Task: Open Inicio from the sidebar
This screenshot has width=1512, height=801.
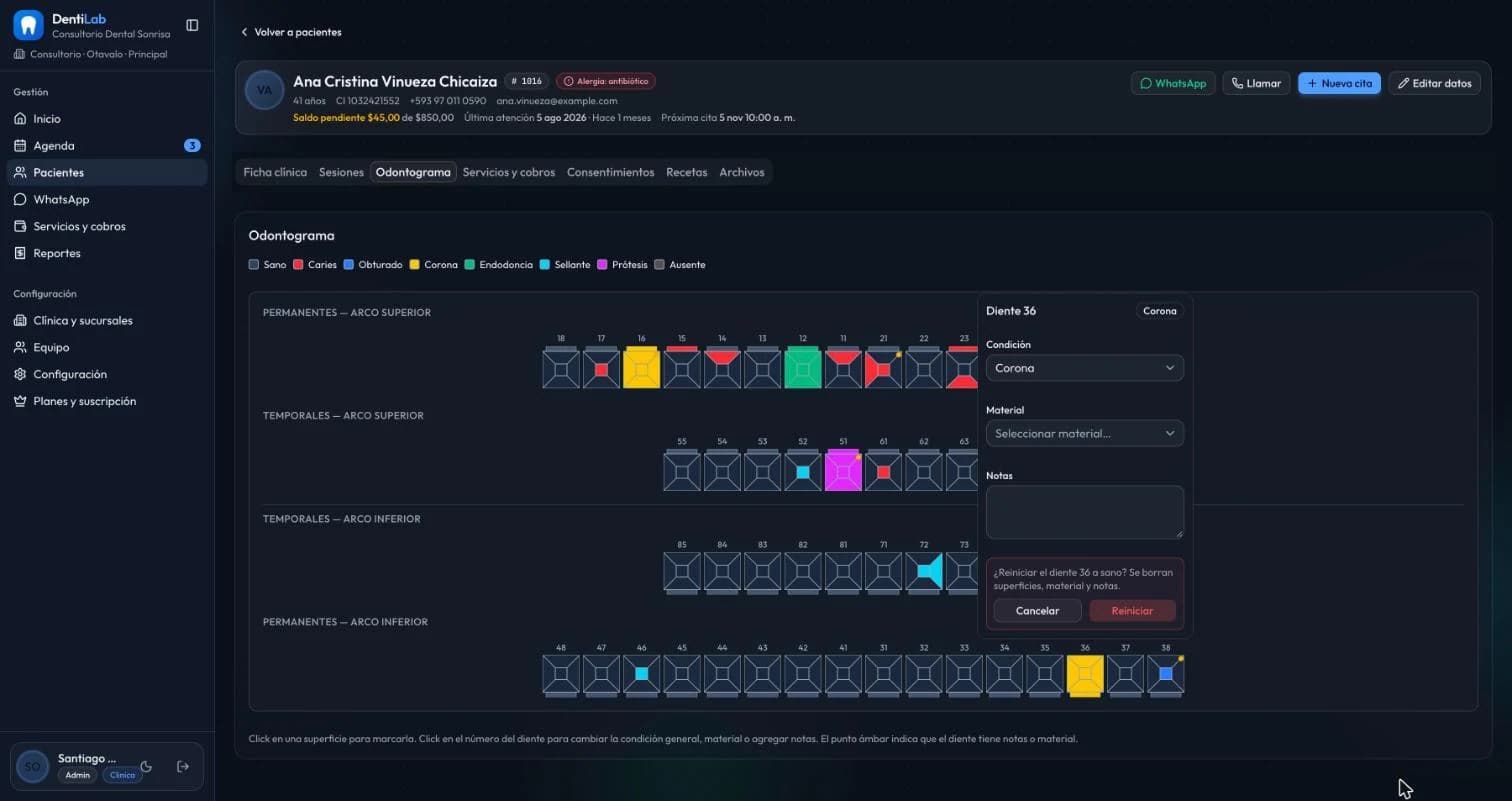Action: tap(107, 118)
